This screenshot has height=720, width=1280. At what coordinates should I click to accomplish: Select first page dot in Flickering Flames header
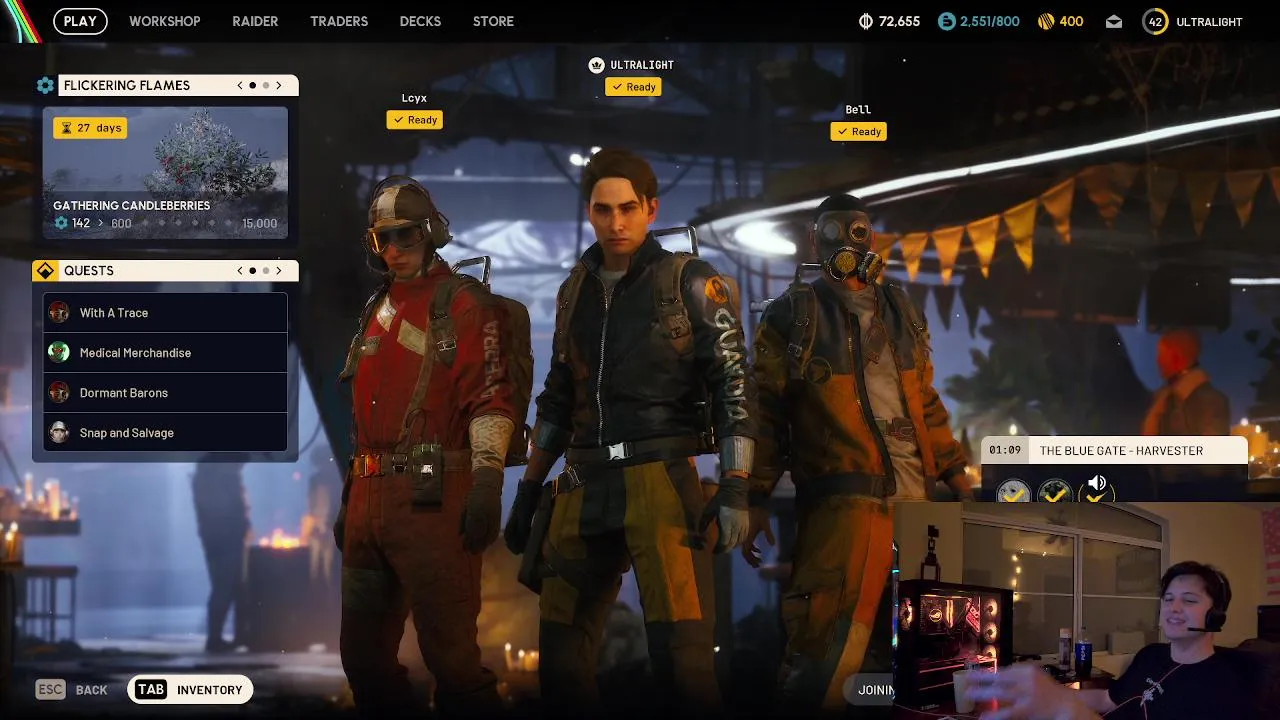tap(252, 85)
